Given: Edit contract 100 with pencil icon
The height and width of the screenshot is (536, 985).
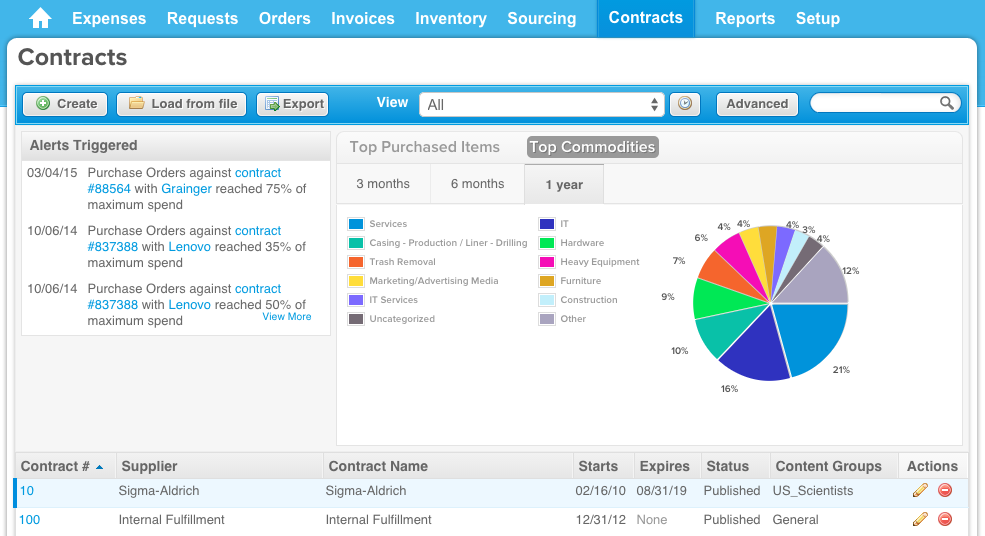Looking at the screenshot, I should (x=920, y=520).
